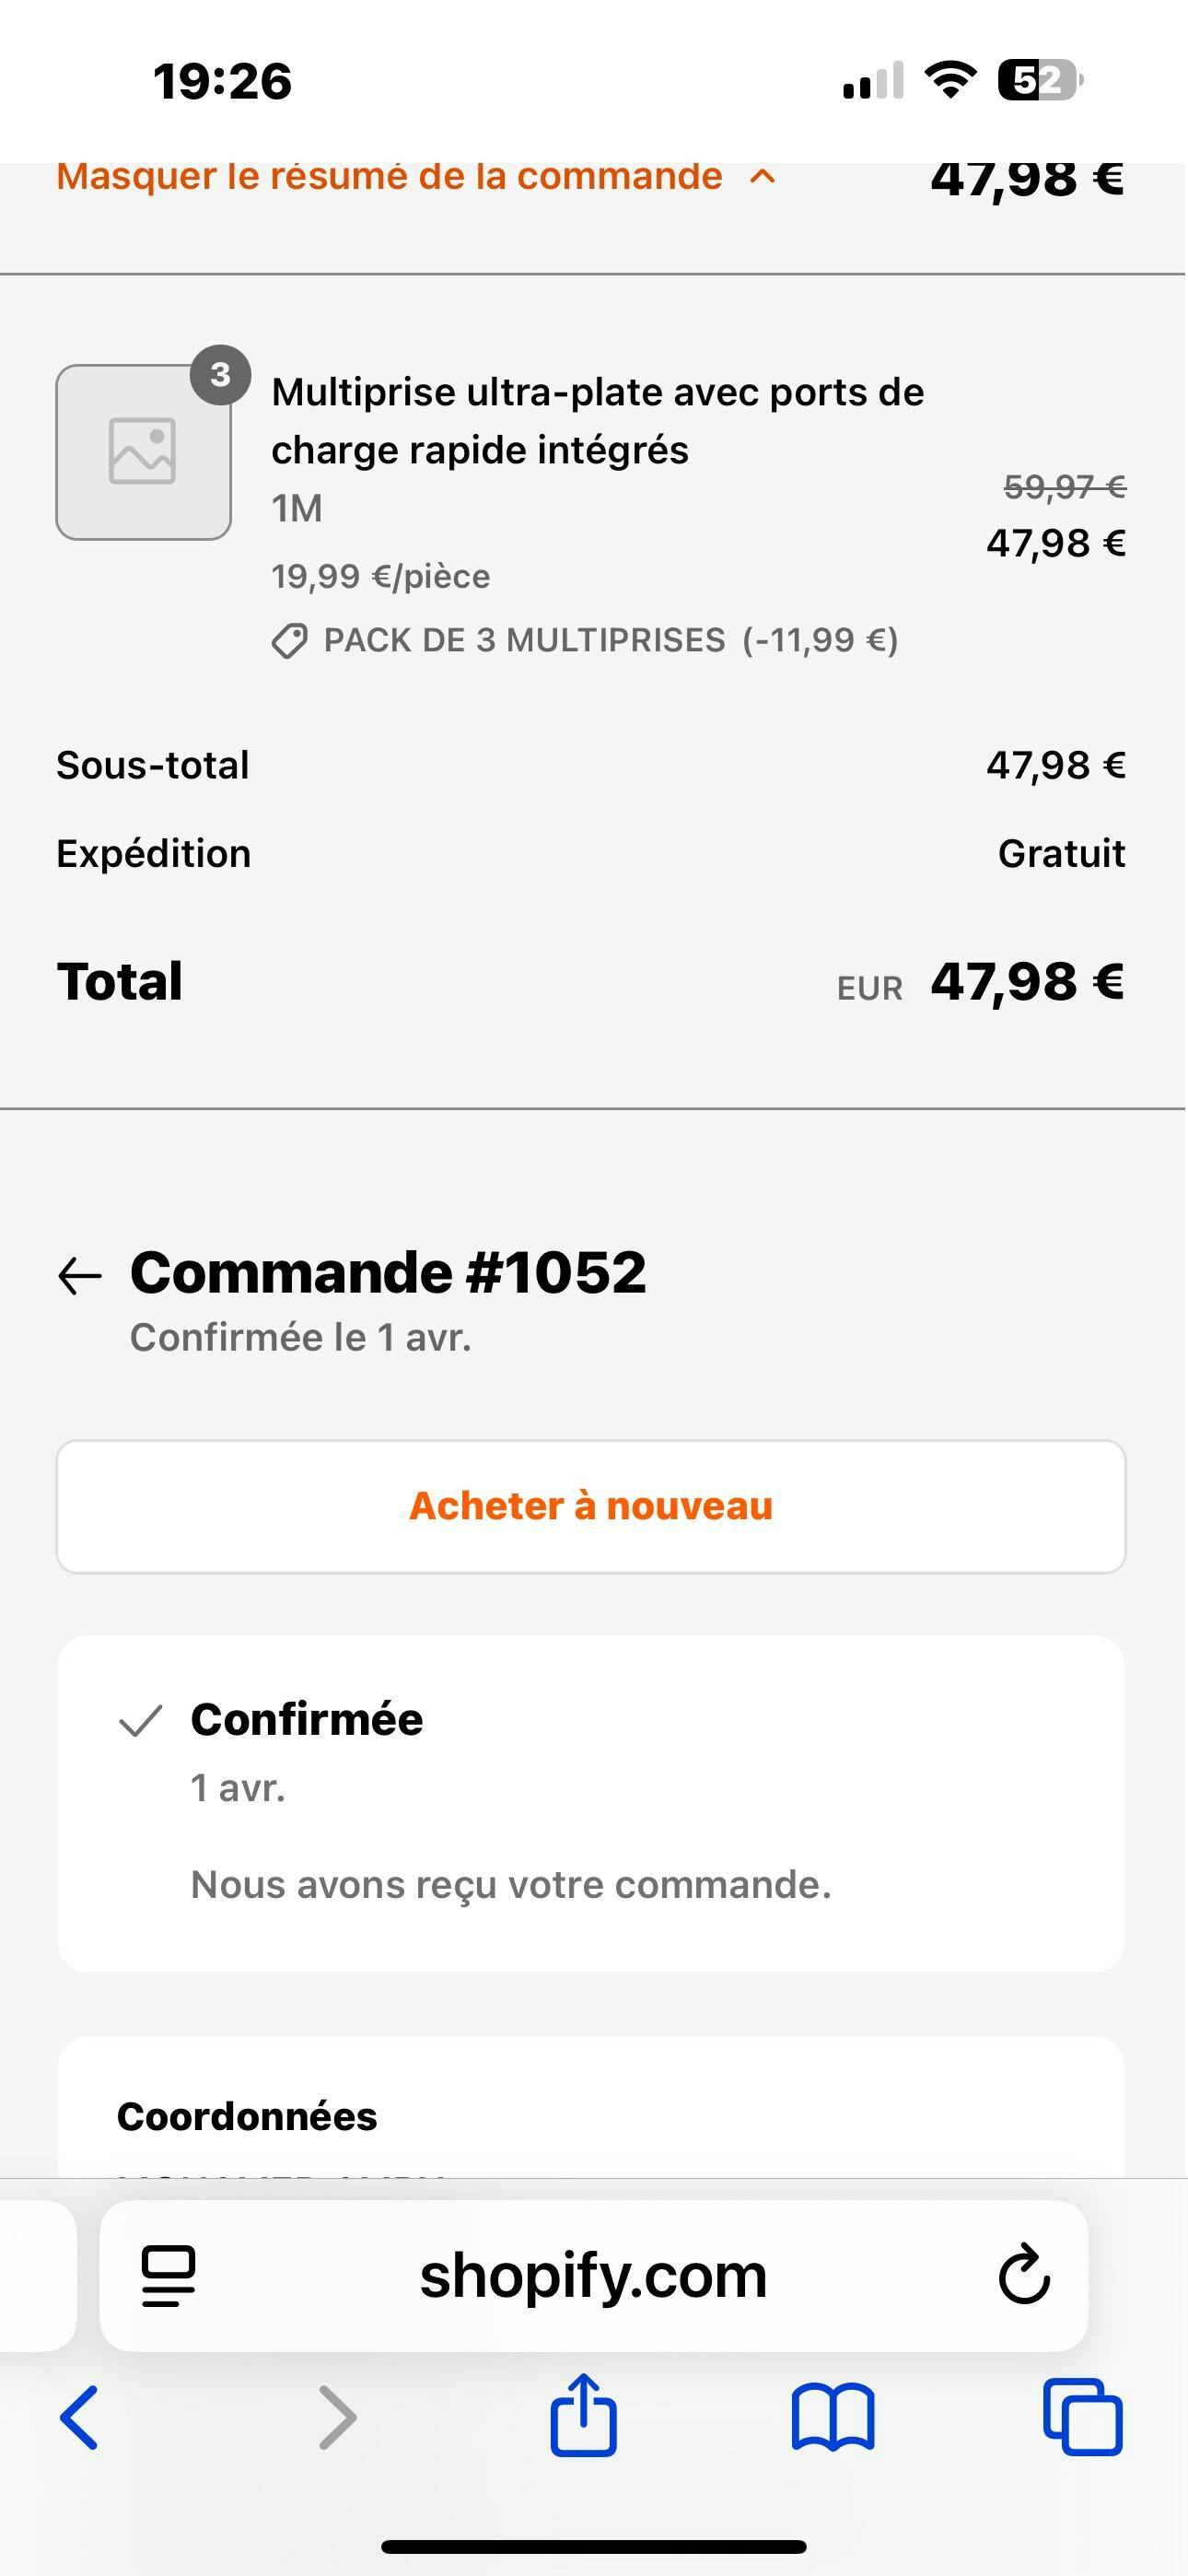This screenshot has width=1188, height=2576.
Task: Tap the Multiprise ultra-plate product title
Action: click(x=597, y=420)
